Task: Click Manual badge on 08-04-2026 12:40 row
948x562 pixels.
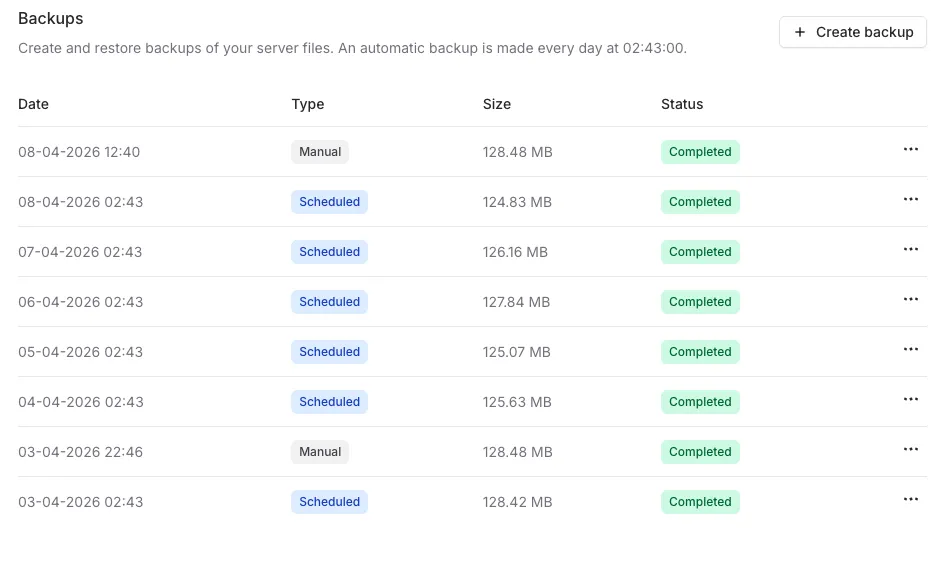Action: coord(320,152)
